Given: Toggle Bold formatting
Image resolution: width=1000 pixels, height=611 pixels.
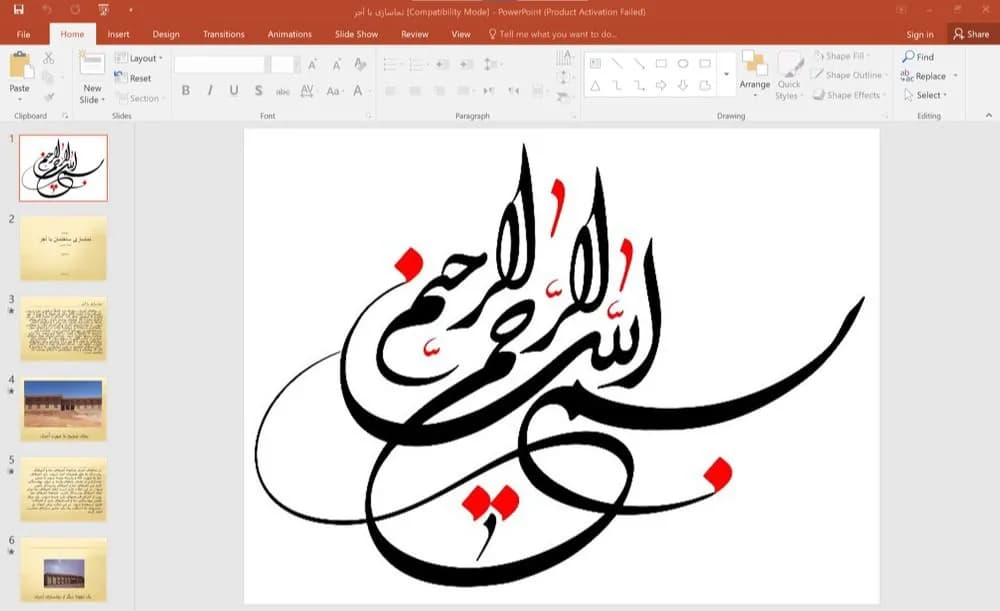Looking at the screenshot, I should coord(186,91).
